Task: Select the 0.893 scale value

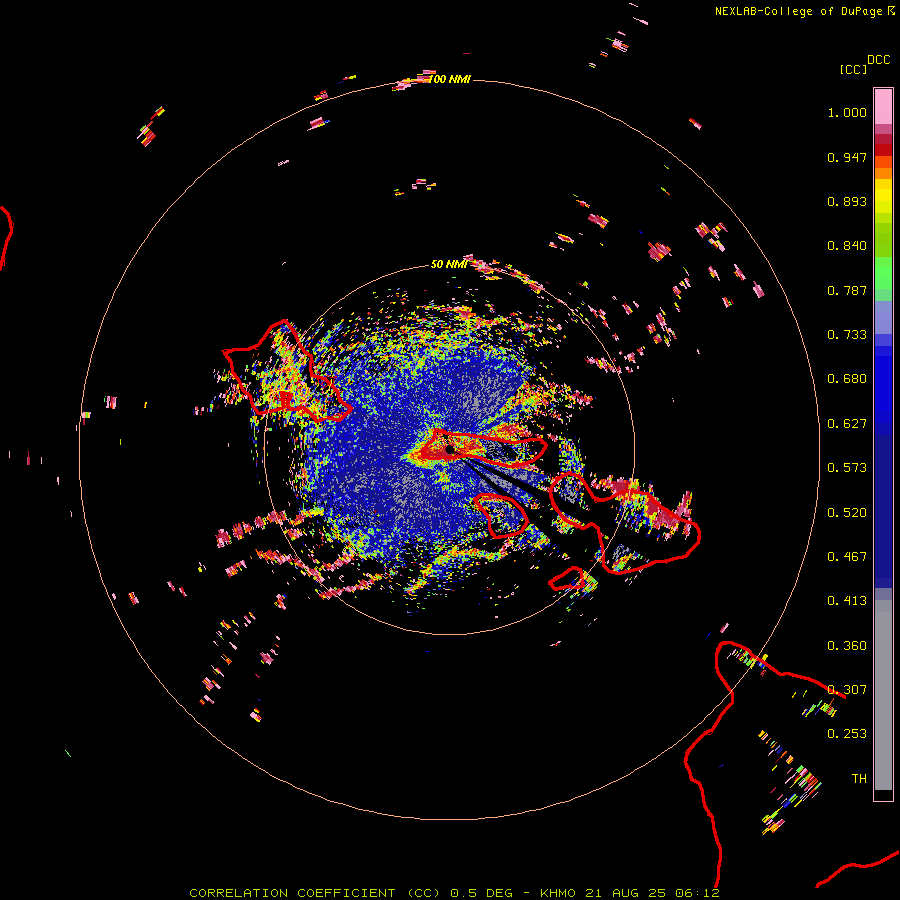Action: point(847,201)
